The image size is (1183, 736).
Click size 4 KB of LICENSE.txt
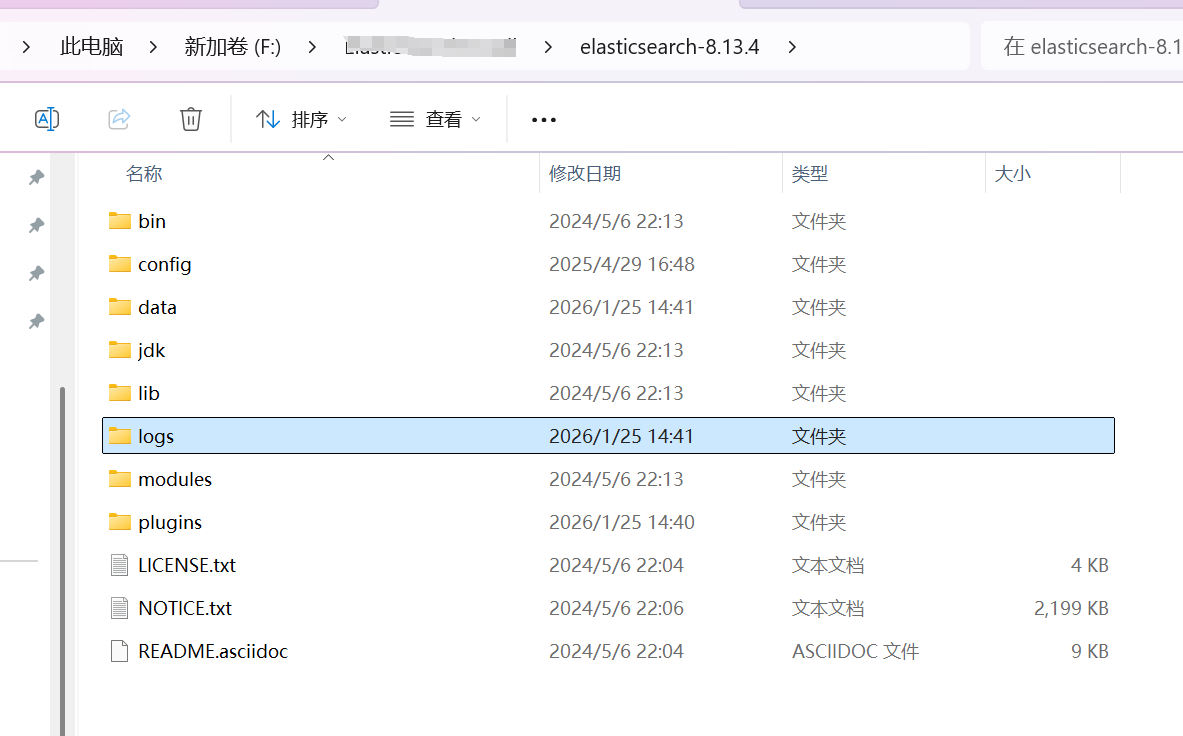click(x=1089, y=565)
